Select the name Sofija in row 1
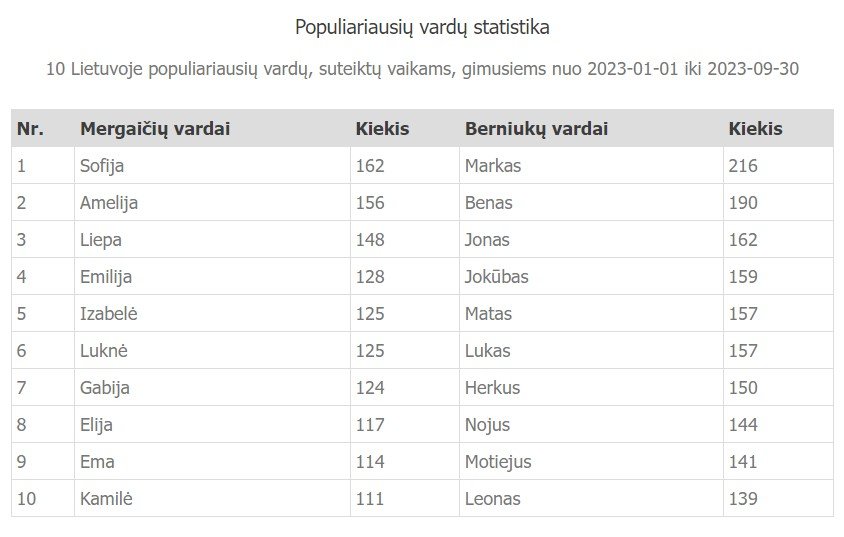 point(102,166)
